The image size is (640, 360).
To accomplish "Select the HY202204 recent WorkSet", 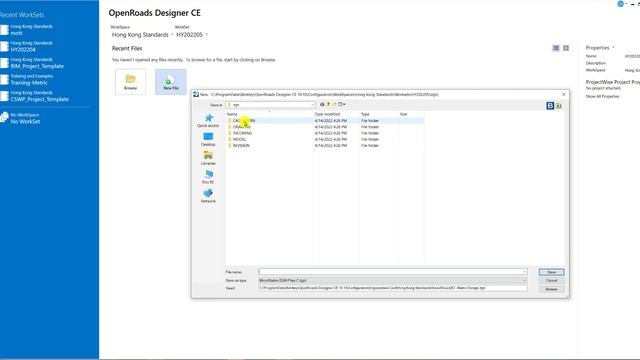I will tap(31, 47).
